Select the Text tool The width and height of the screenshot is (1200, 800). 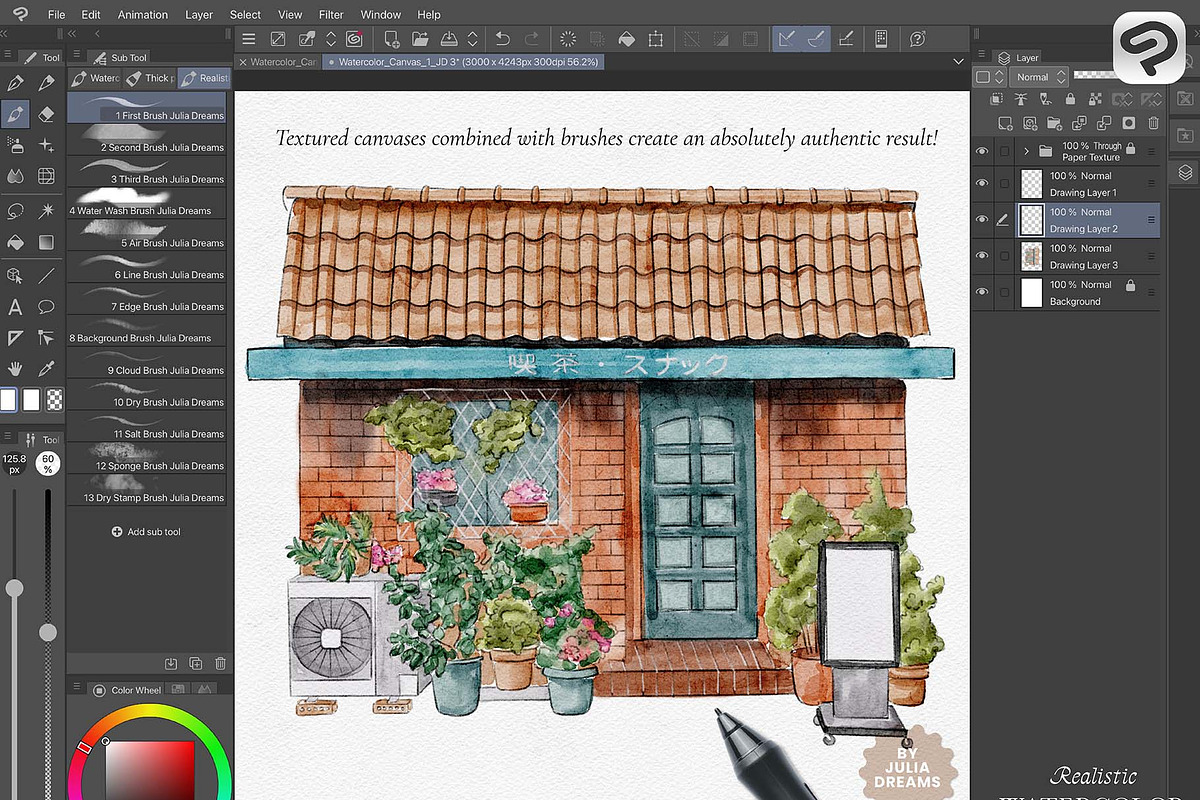(x=15, y=307)
